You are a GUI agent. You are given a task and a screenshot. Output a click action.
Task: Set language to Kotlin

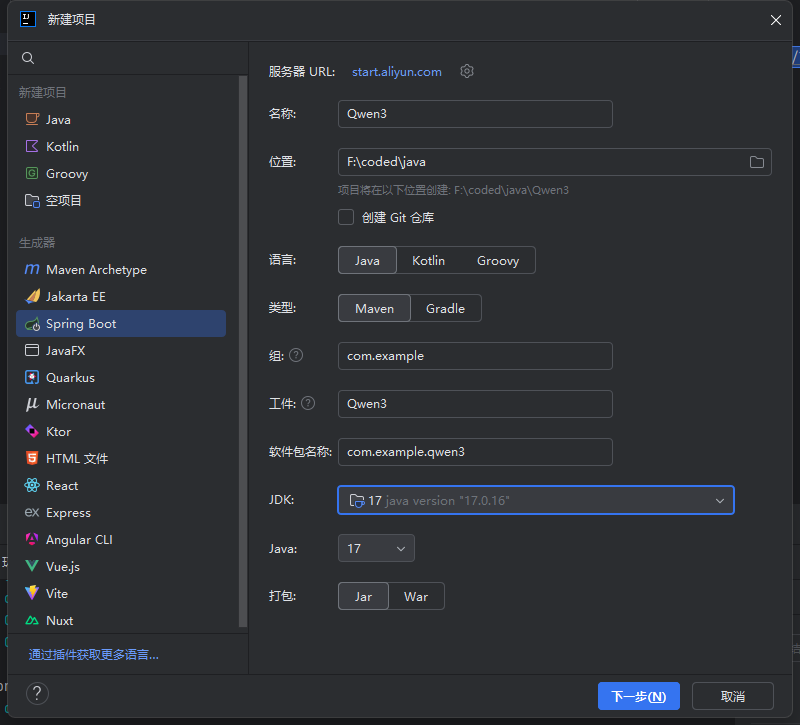[x=429, y=260]
